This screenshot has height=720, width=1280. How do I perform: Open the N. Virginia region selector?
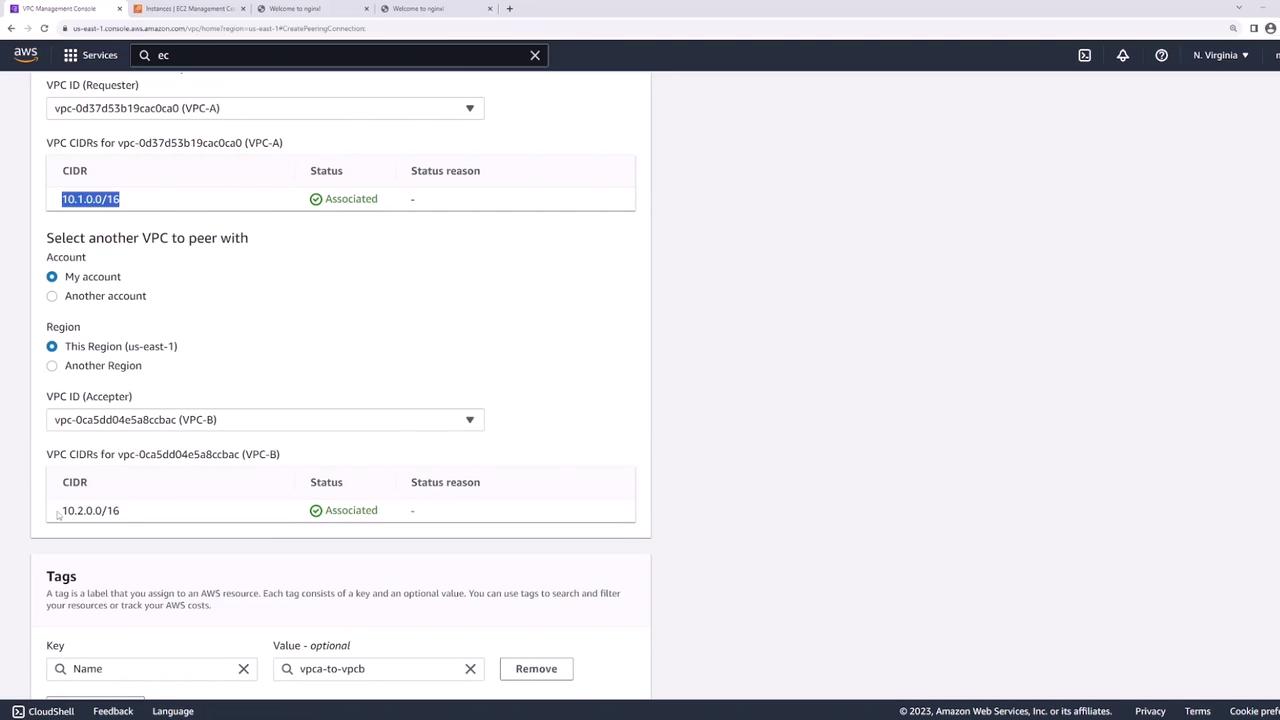[1220, 55]
